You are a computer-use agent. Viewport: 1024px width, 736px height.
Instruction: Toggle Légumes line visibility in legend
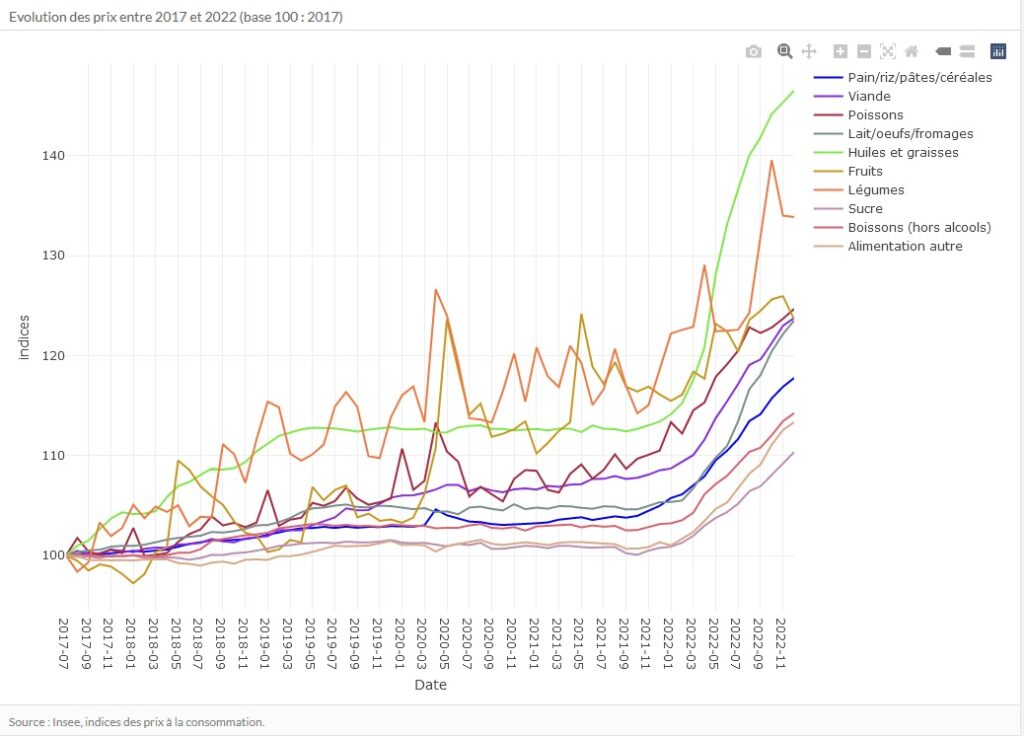pyautogui.click(x=875, y=190)
